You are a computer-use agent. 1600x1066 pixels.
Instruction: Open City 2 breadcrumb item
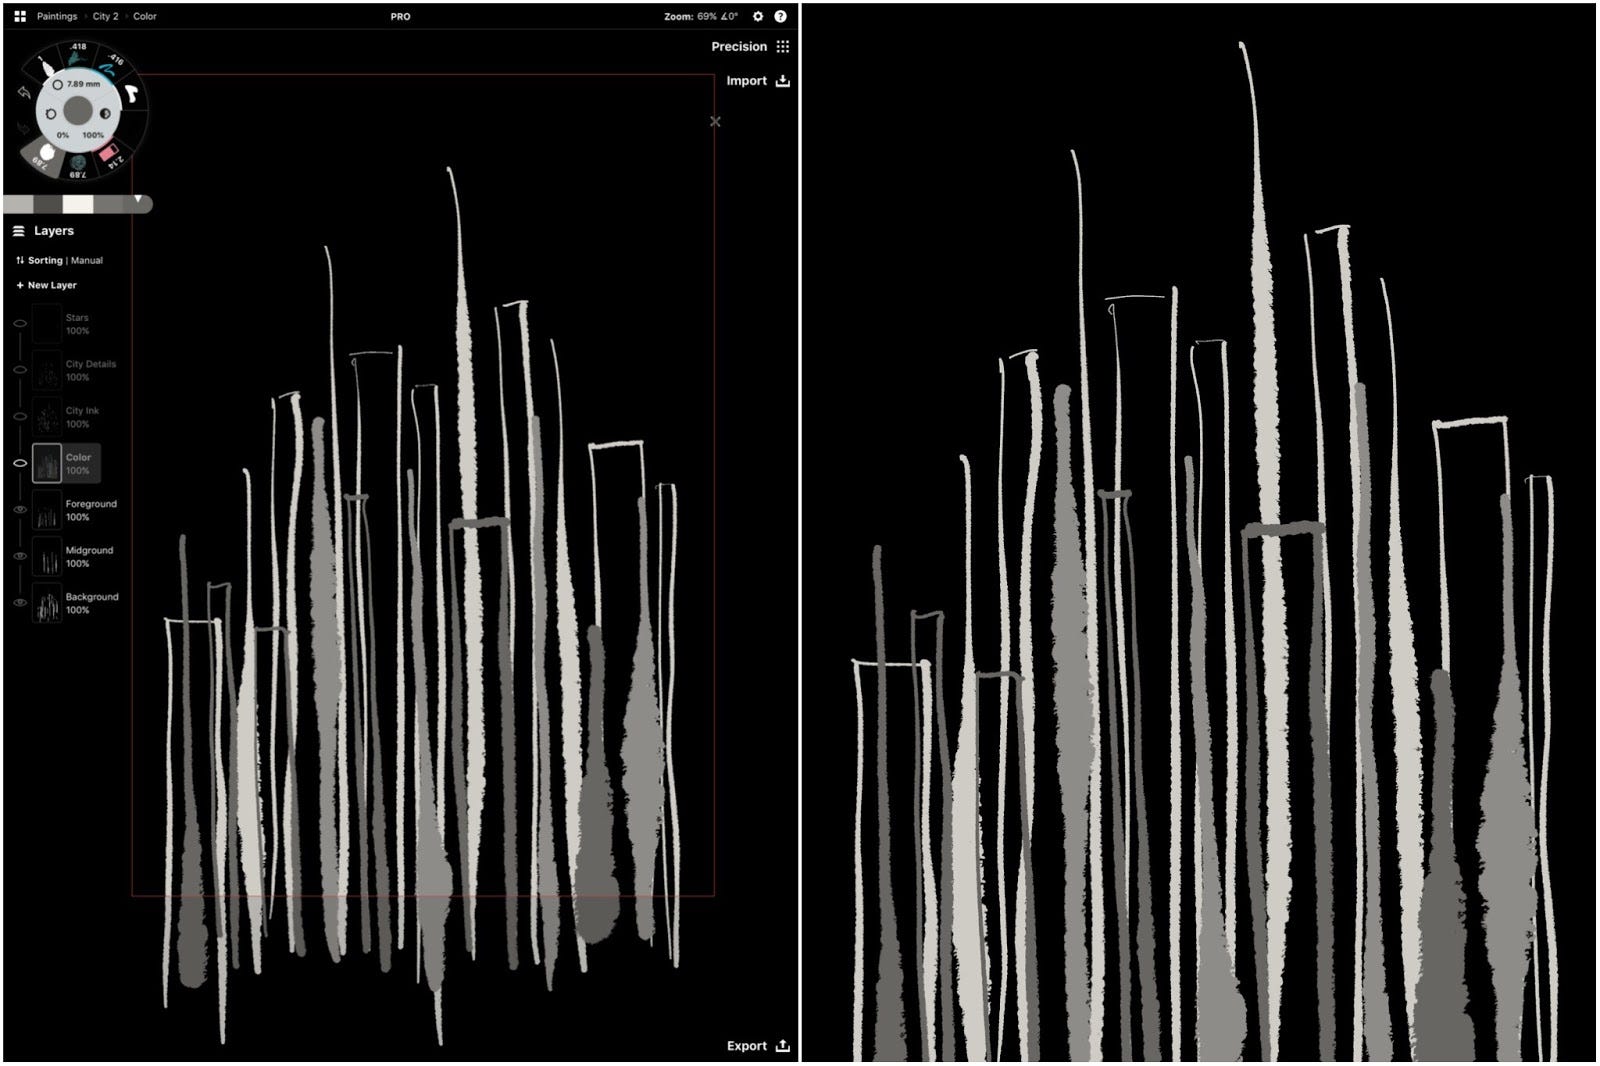coord(105,16)
